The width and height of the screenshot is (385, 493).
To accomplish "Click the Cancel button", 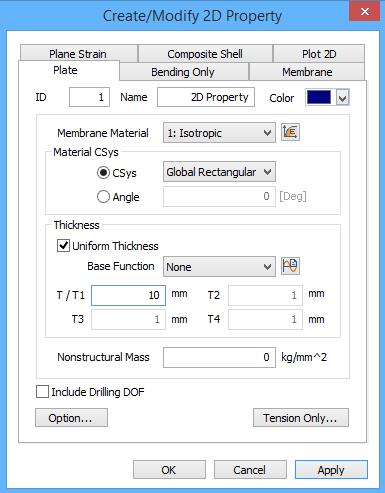I will coord(250,470).
